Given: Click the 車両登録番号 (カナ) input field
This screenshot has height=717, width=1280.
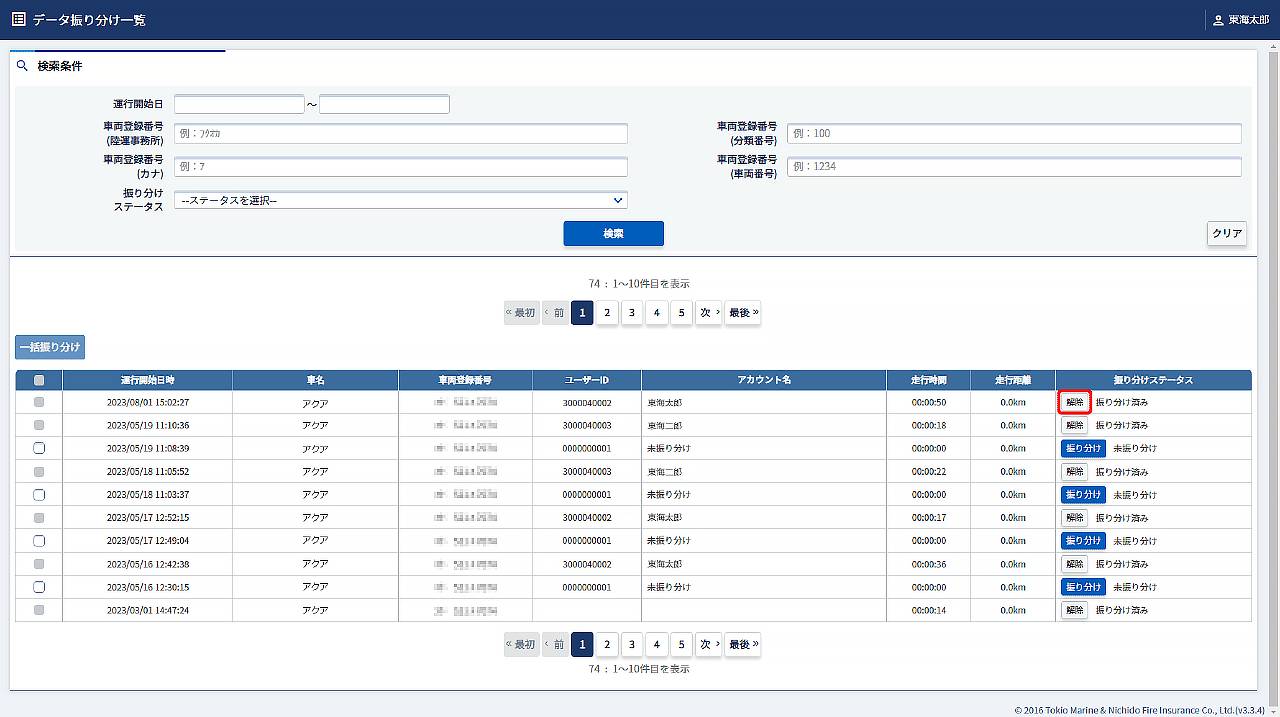Looking at the screenshot, I should [400, 166].
